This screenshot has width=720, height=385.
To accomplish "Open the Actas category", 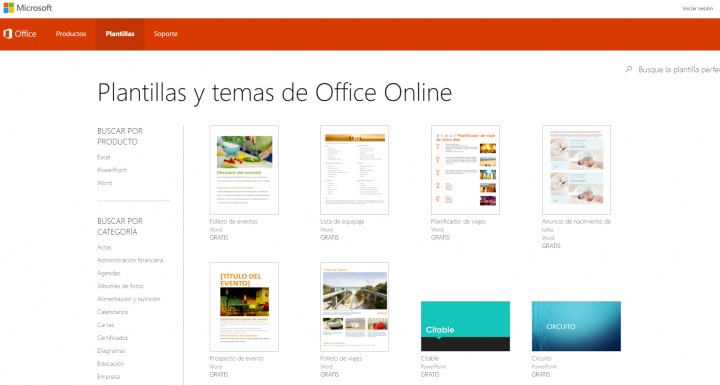I will pos(104,247).
